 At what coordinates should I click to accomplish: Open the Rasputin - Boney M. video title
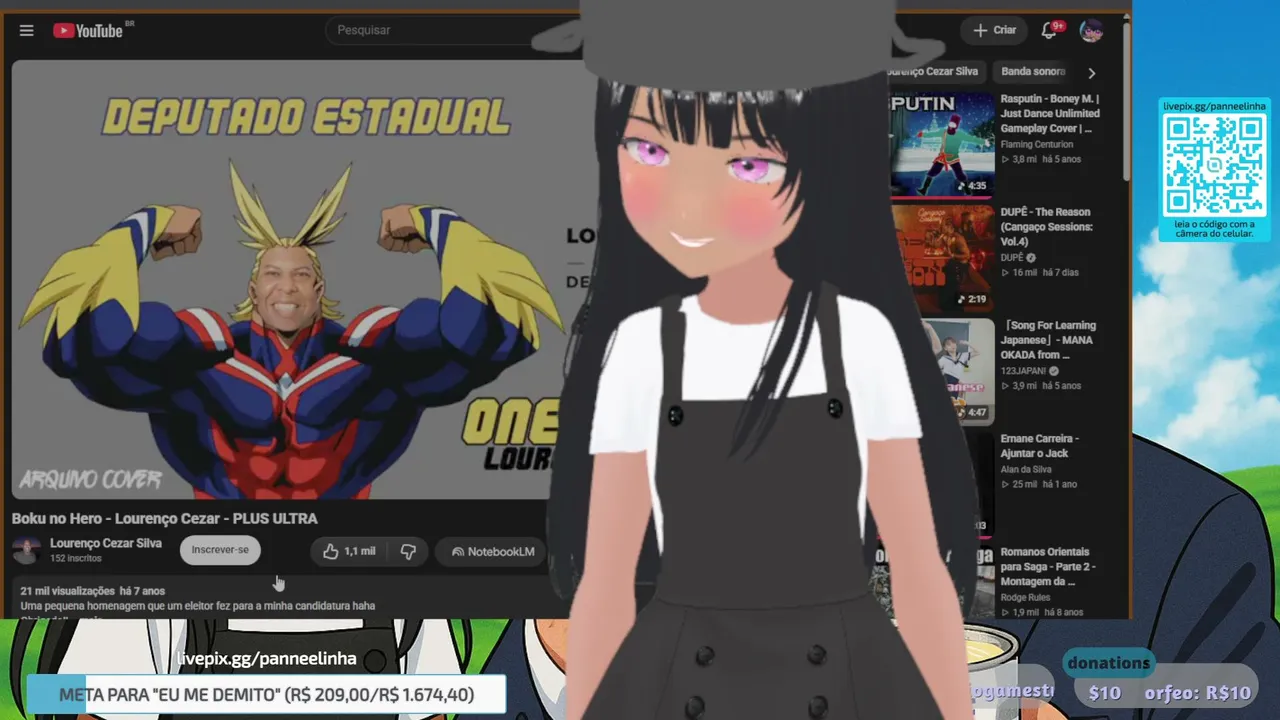click(x=1050, y=114)
